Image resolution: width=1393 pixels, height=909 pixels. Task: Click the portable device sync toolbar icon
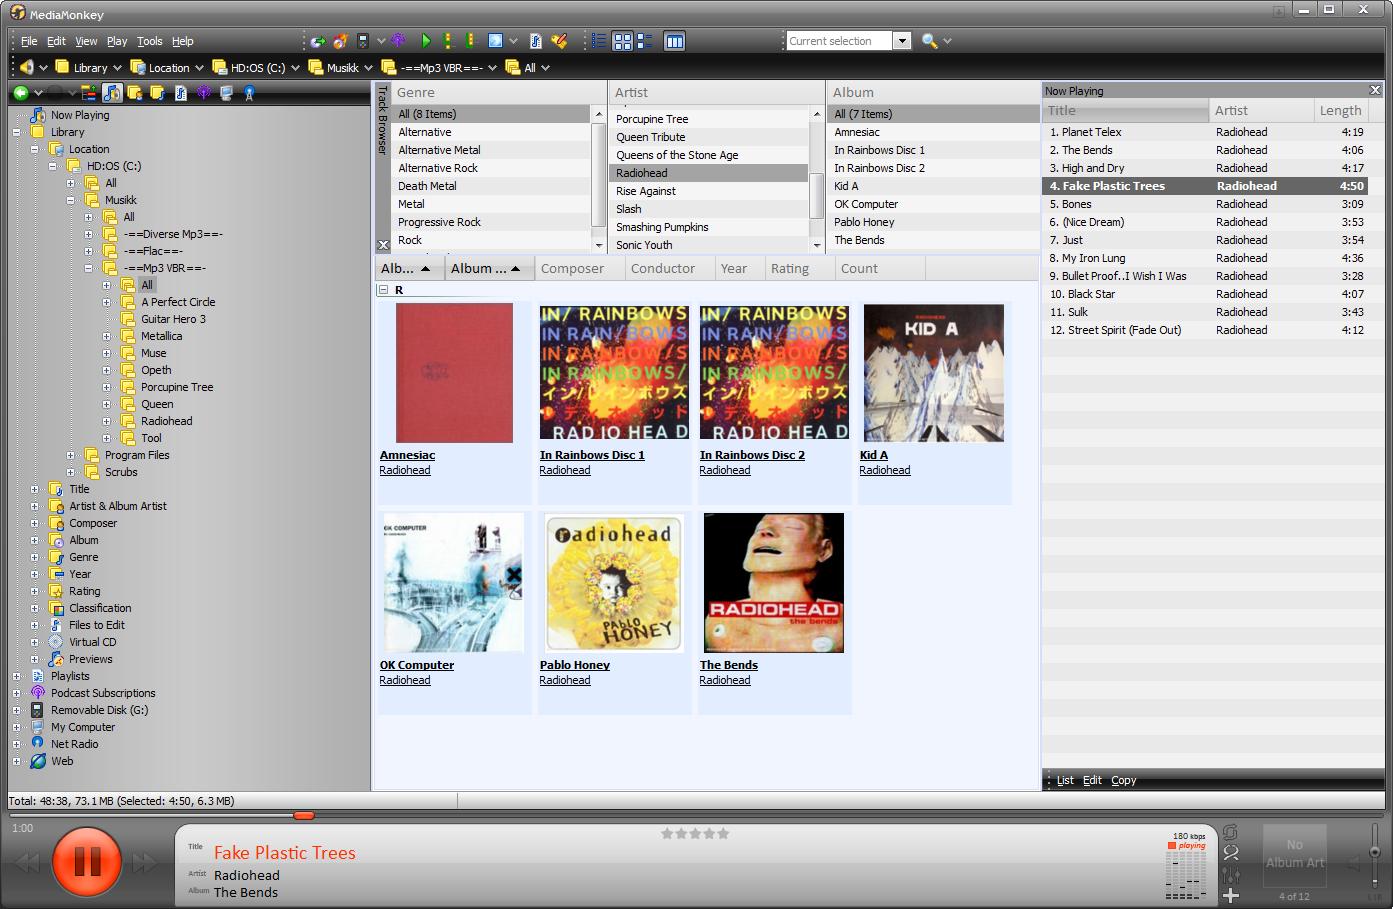[363, 41]
